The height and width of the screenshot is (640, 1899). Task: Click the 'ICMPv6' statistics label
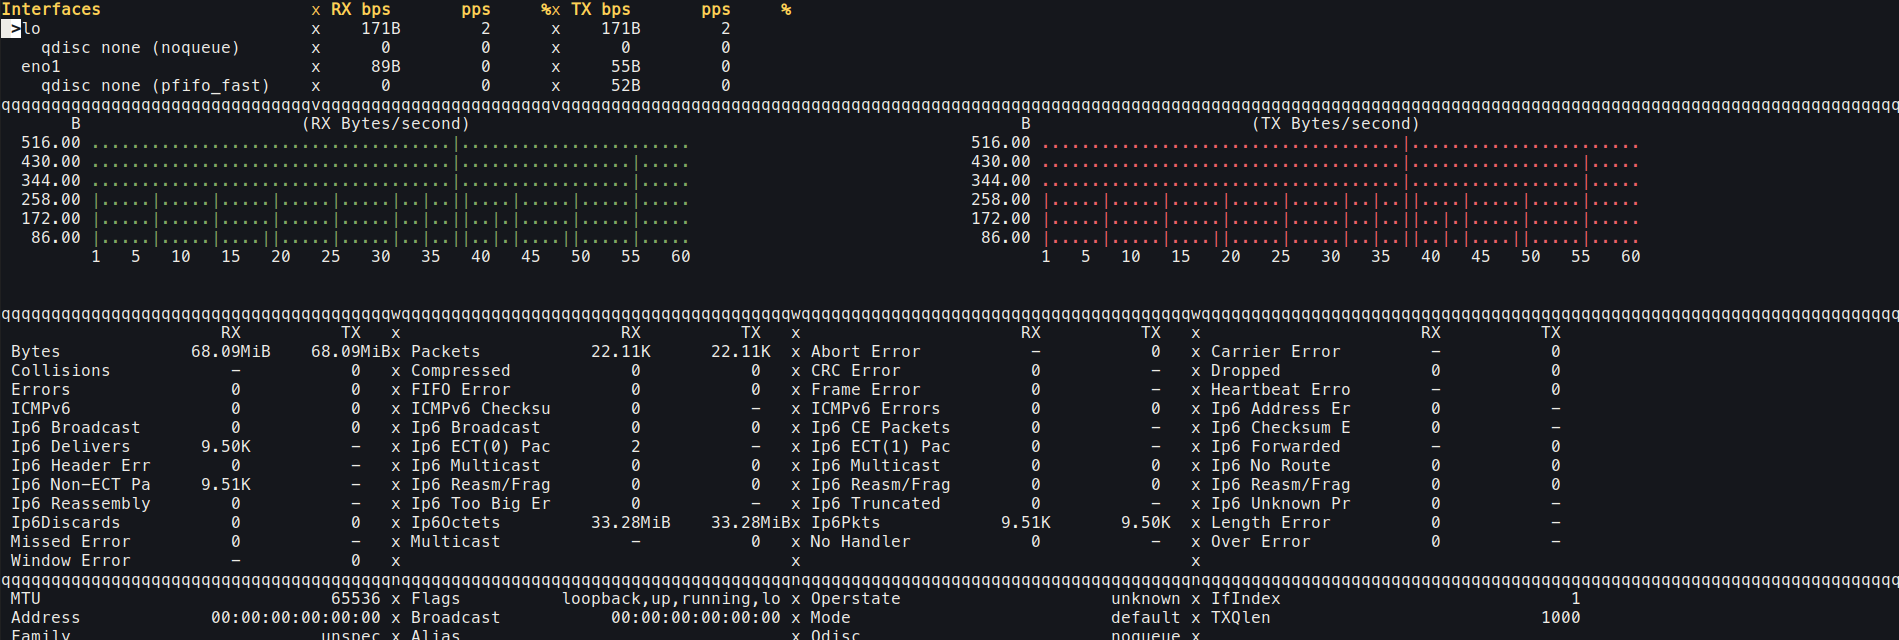[41, 409]
